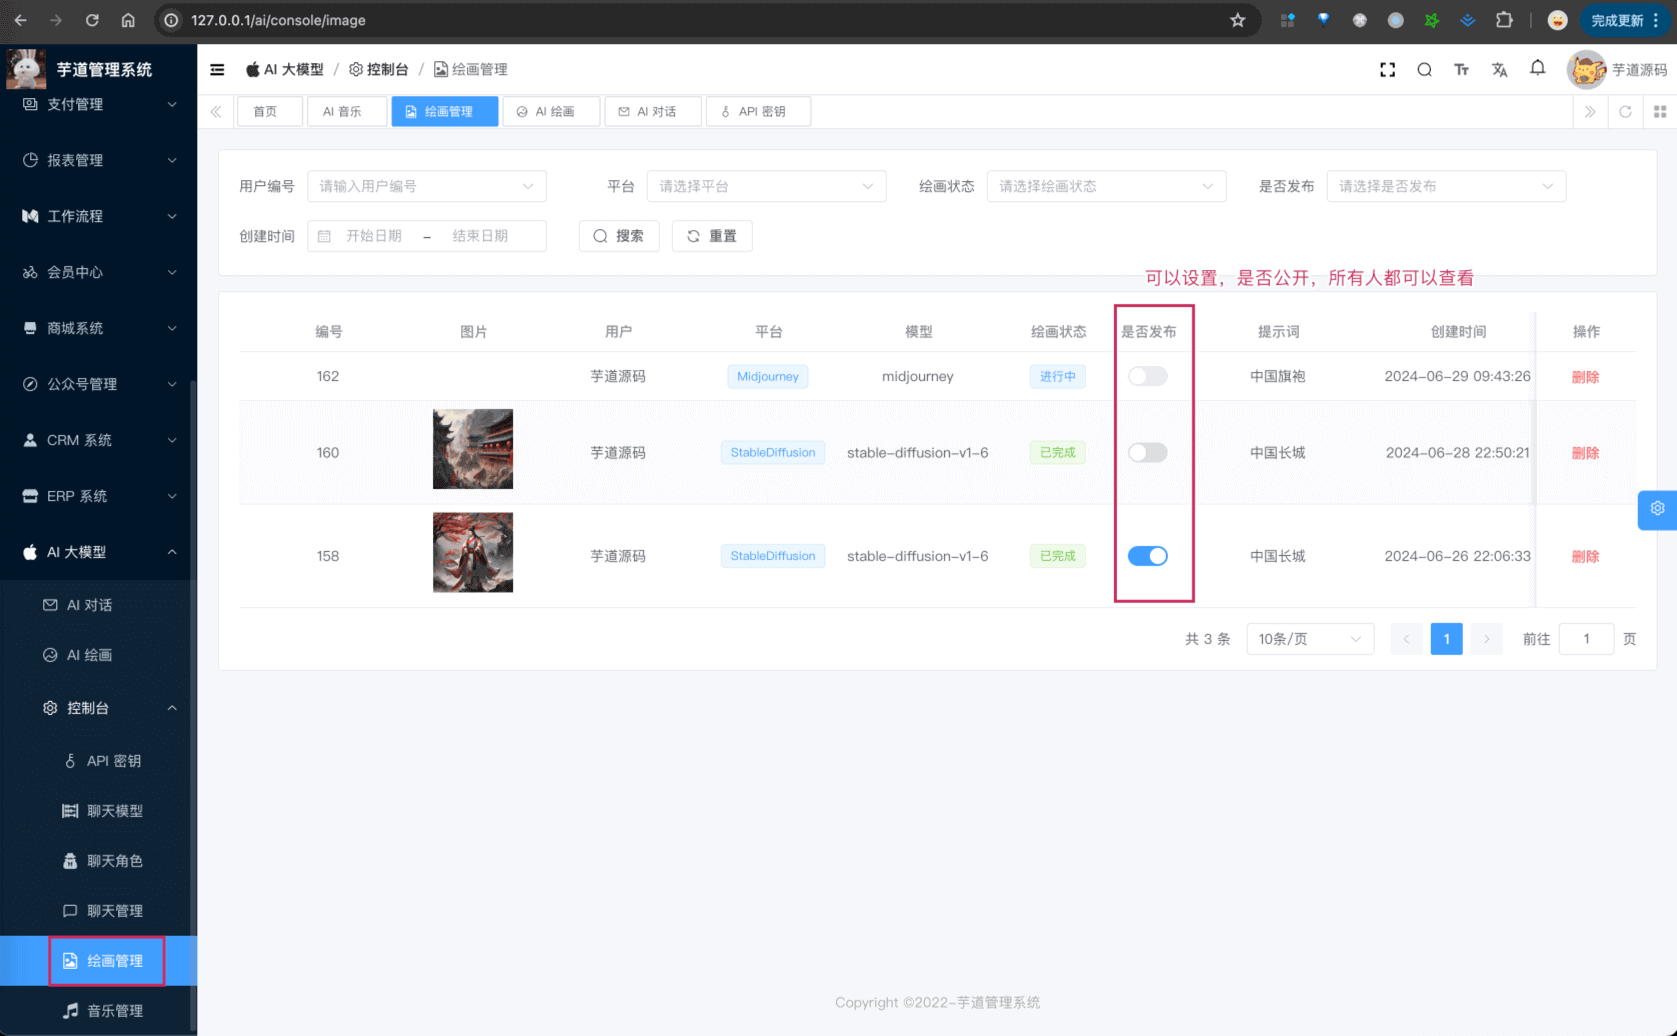Select 聊天角色 in the sidebar menu

[113, 861]
